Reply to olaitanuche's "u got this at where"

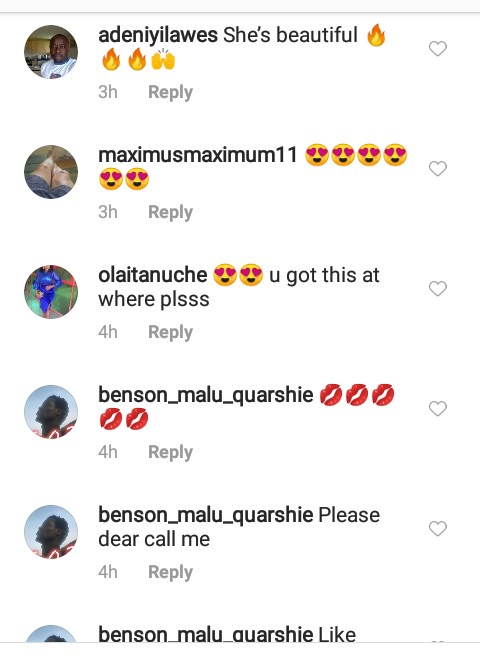(170, 332)
